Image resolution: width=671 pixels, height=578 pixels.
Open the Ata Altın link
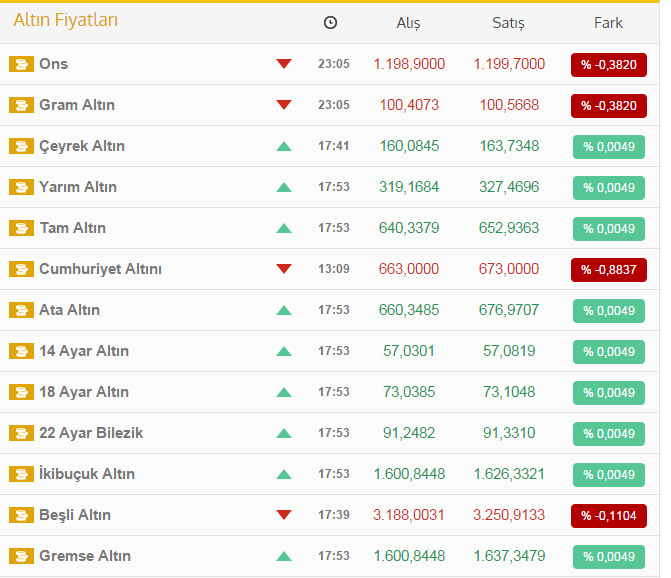69,310
